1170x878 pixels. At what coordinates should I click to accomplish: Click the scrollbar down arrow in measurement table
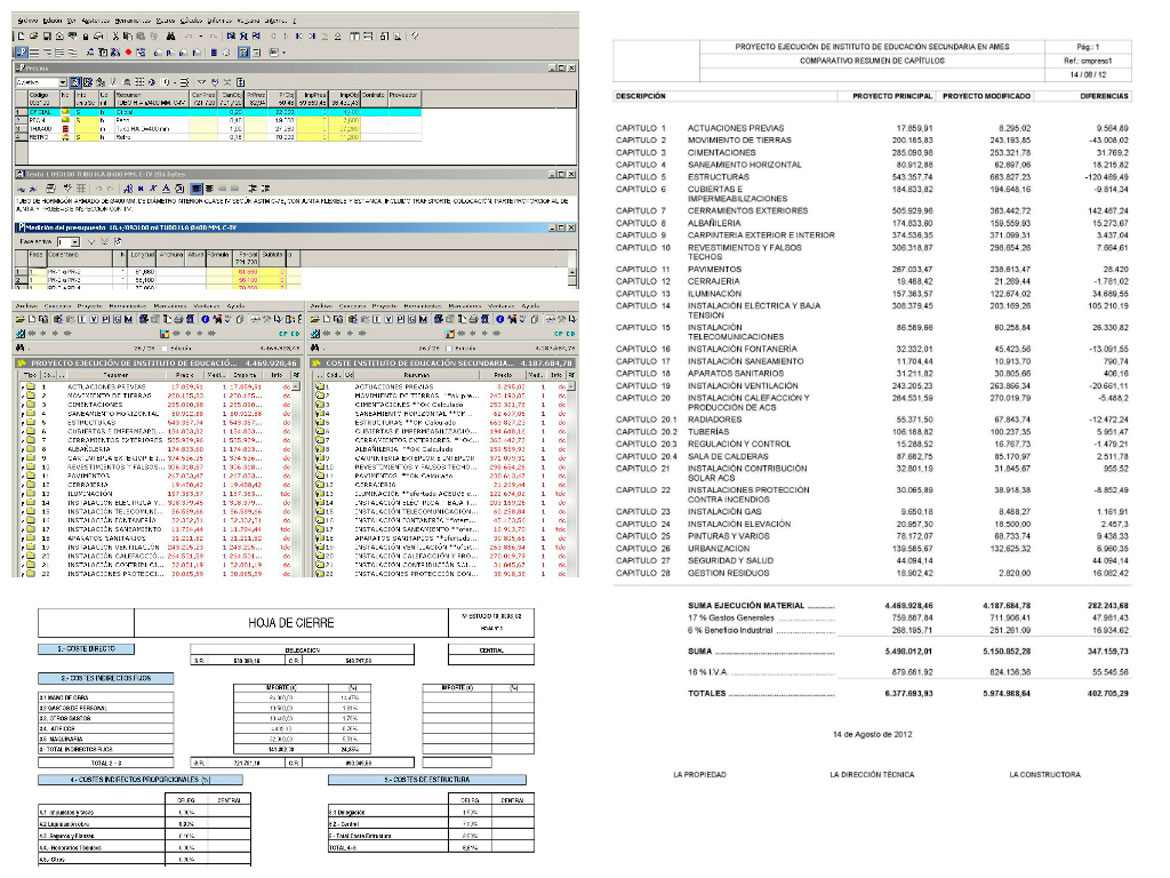click(572, 283)
